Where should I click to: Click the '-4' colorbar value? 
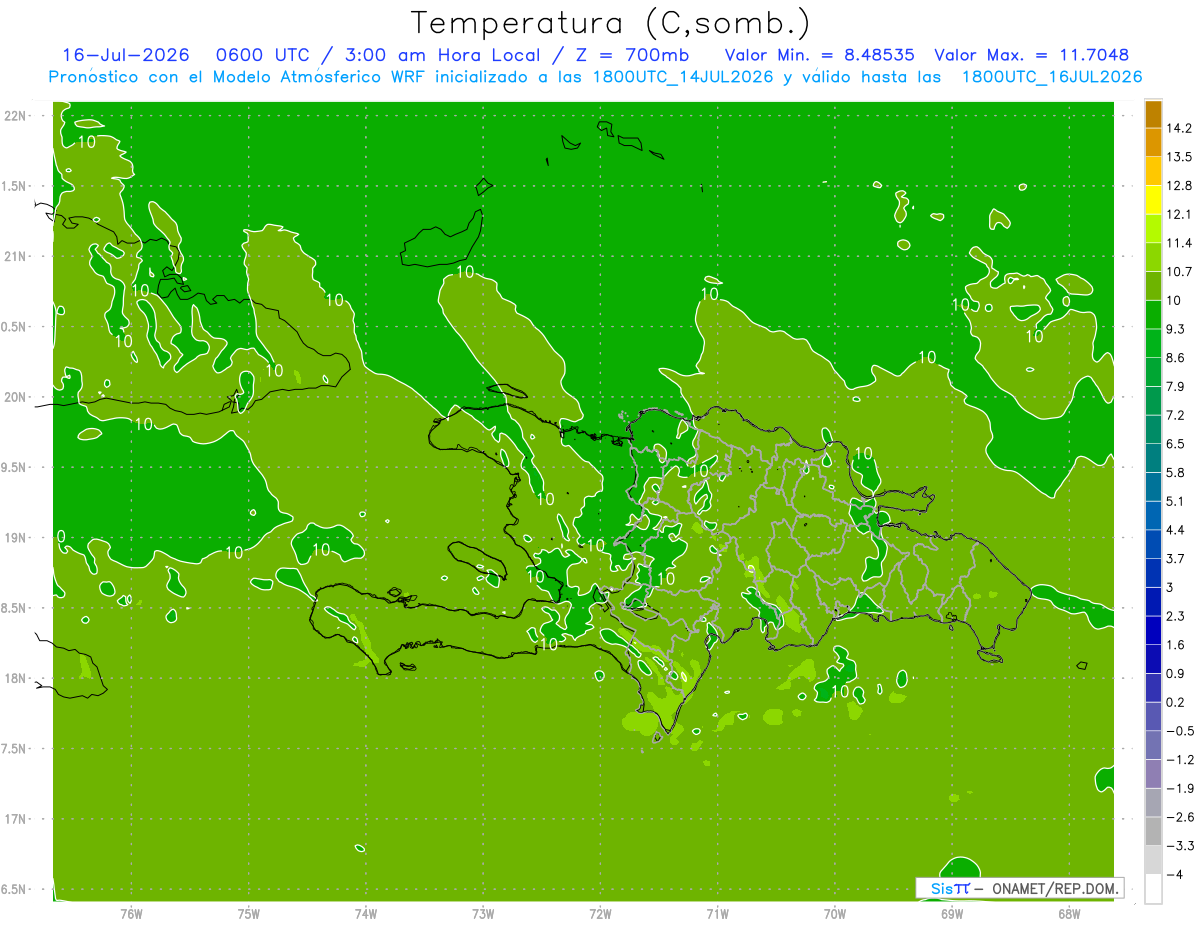coord(1174,873)
